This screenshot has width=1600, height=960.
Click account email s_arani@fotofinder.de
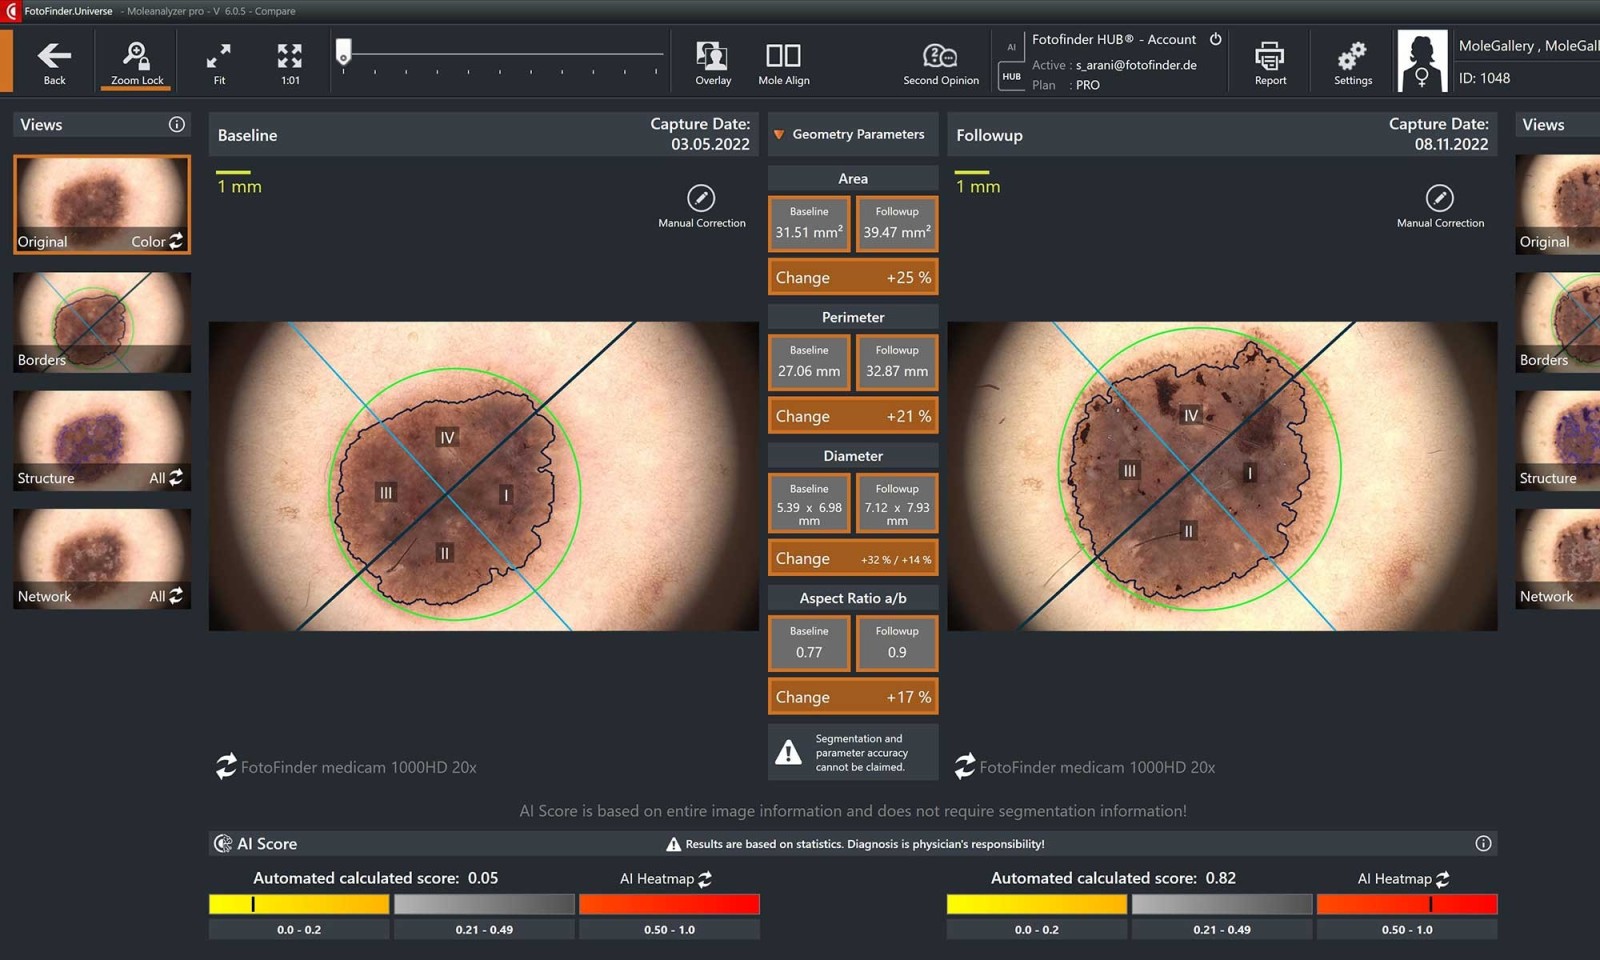[x=1136, y=65]
